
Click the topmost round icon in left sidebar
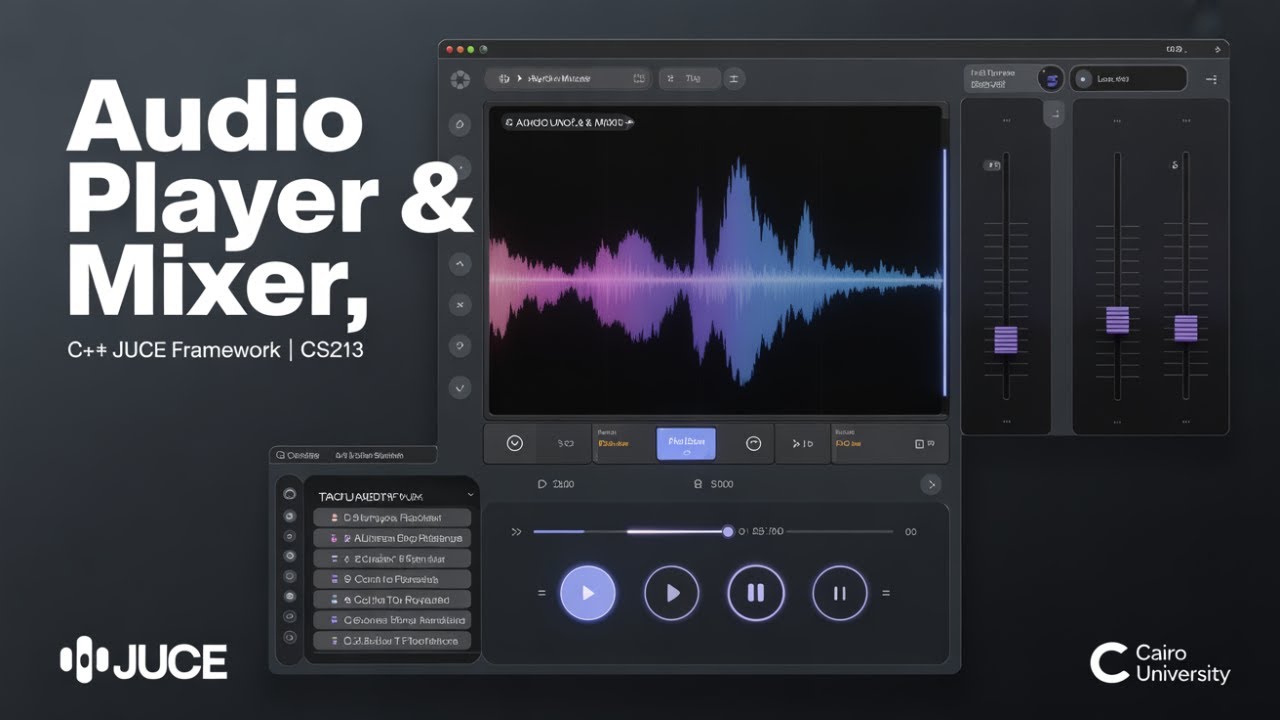pyautogui.click(x=460, y=125)
